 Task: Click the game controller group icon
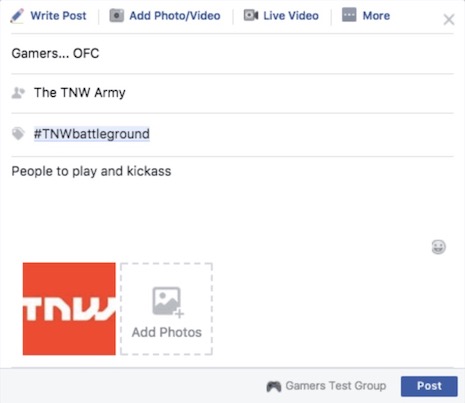coord(274,386)
